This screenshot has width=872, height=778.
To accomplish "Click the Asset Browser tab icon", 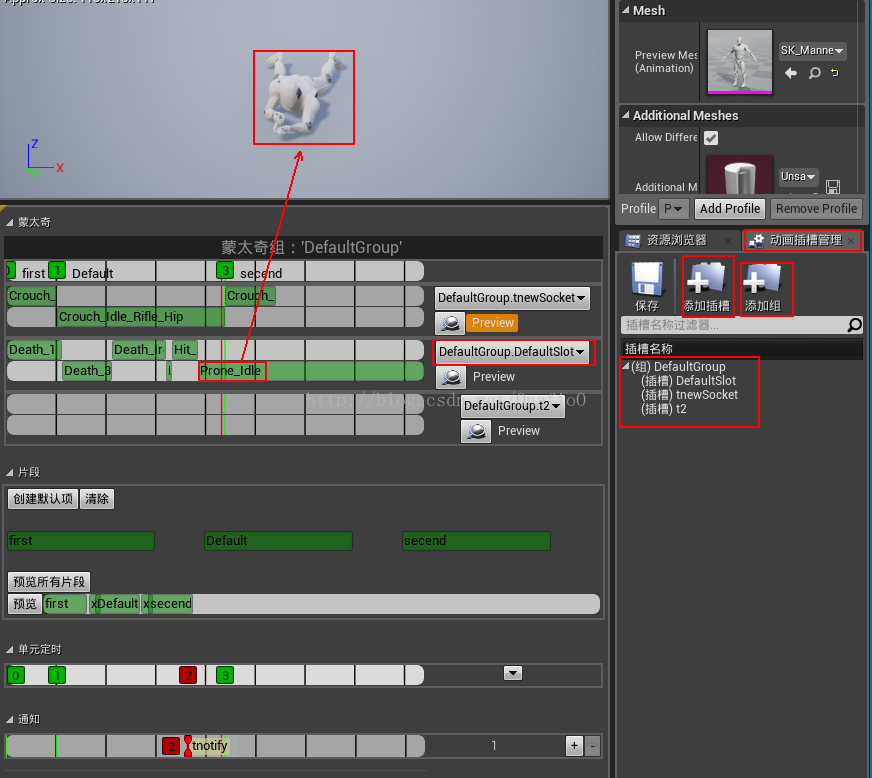I will 633,240.
